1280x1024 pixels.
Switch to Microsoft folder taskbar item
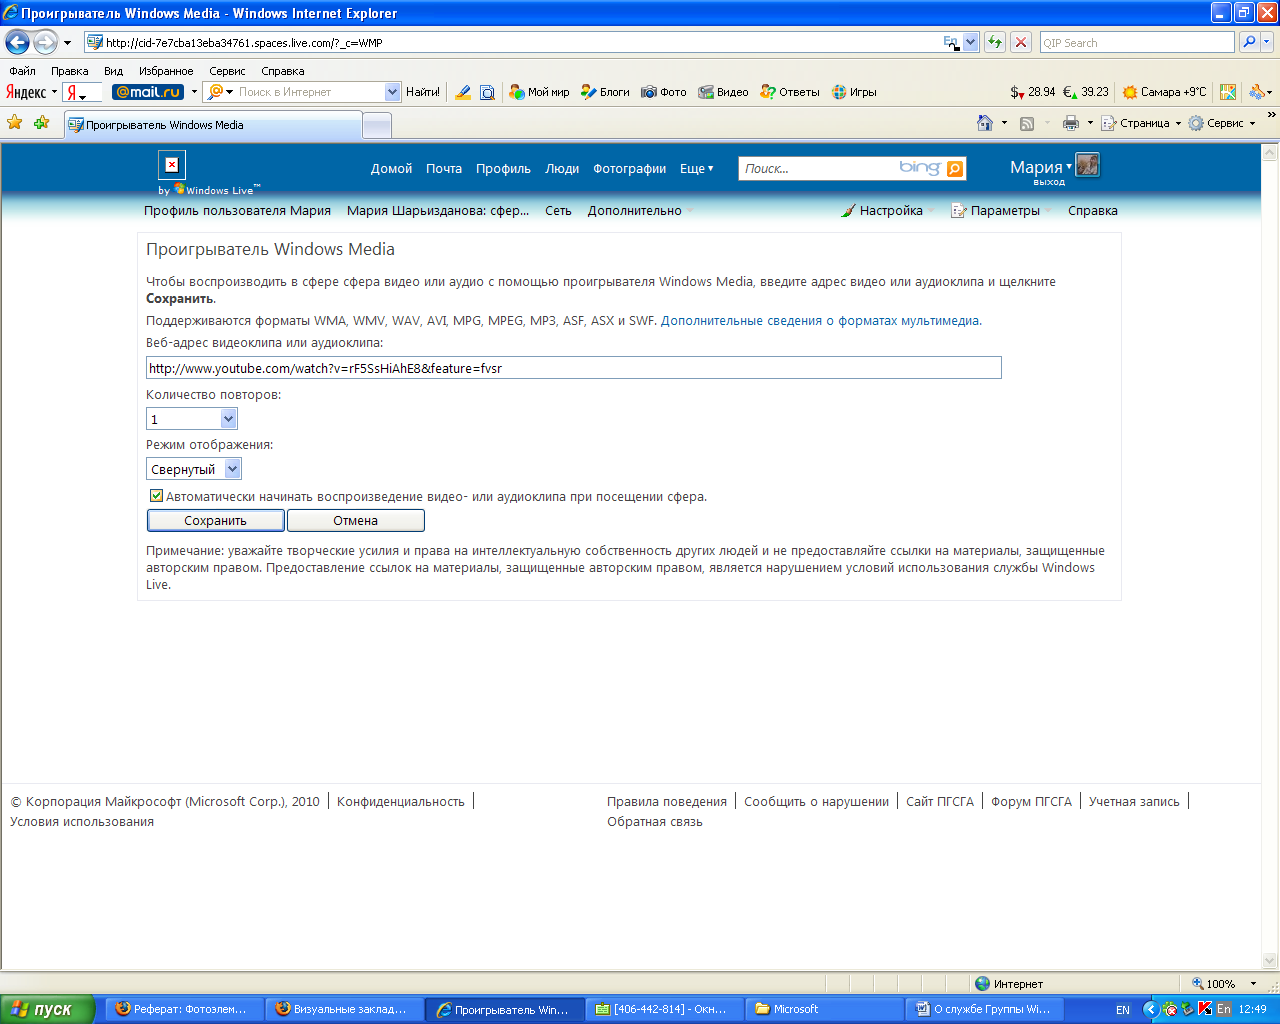tap(824, 1009)
